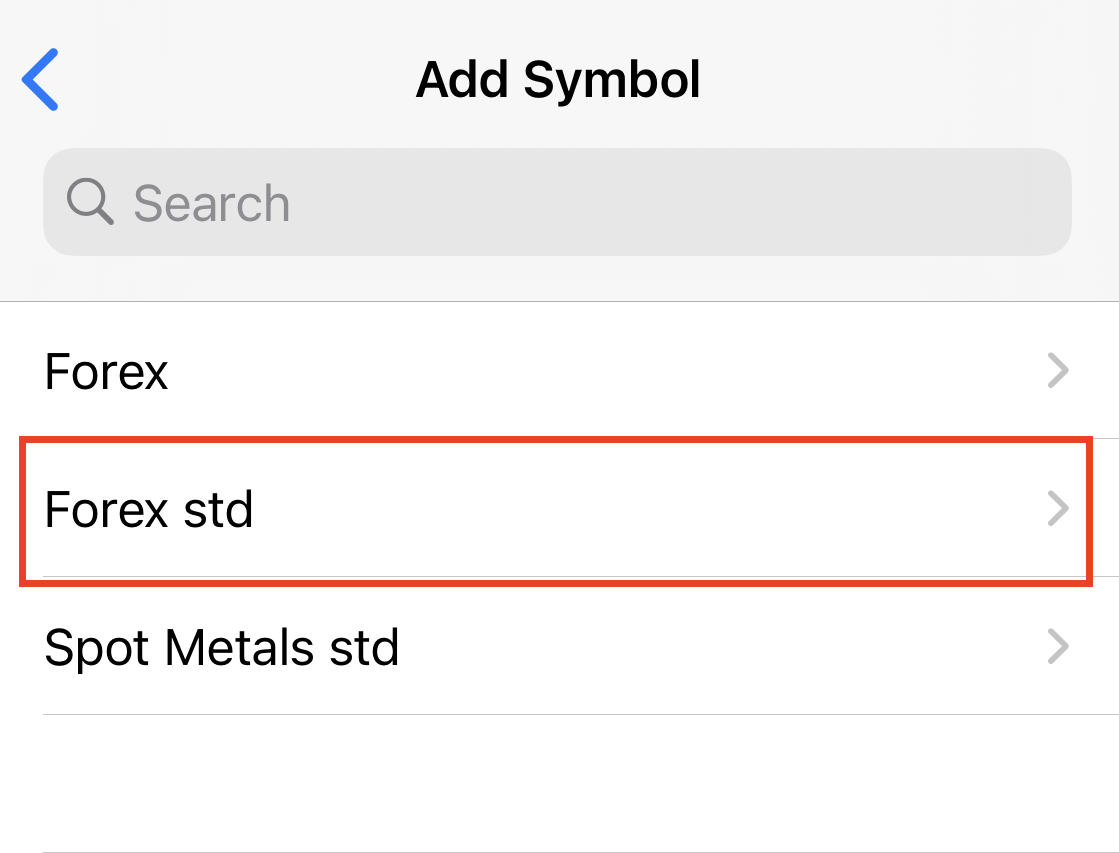
Task: Tap the blue back arrow
Action: [x=41, y=79]
